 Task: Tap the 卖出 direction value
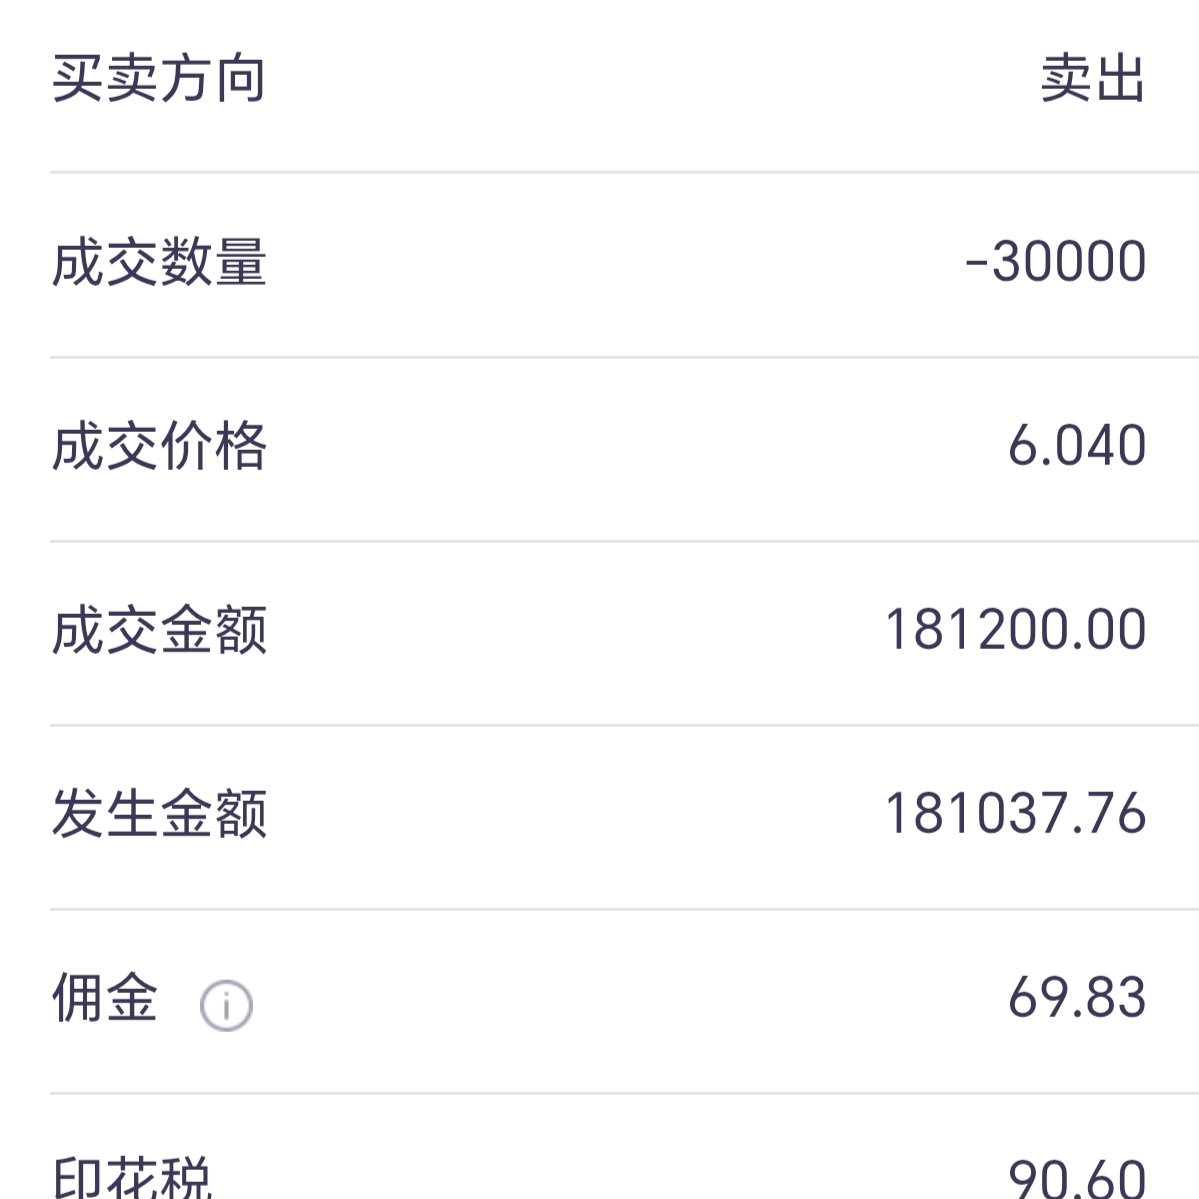click(x=1093, y=79)
